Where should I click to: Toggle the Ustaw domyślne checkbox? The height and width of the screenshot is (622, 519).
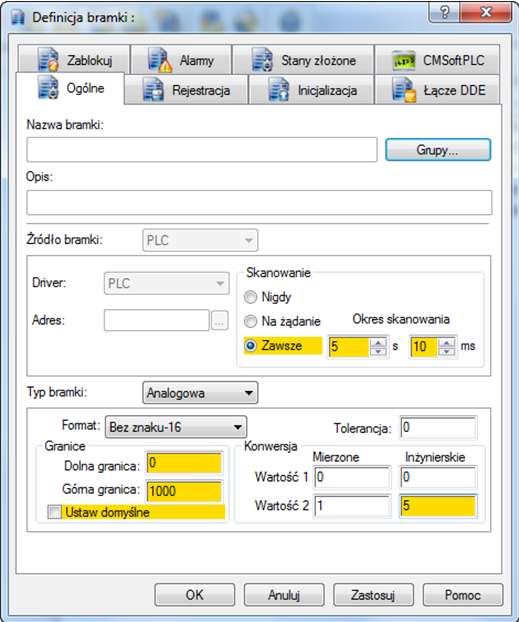[54, 512]
